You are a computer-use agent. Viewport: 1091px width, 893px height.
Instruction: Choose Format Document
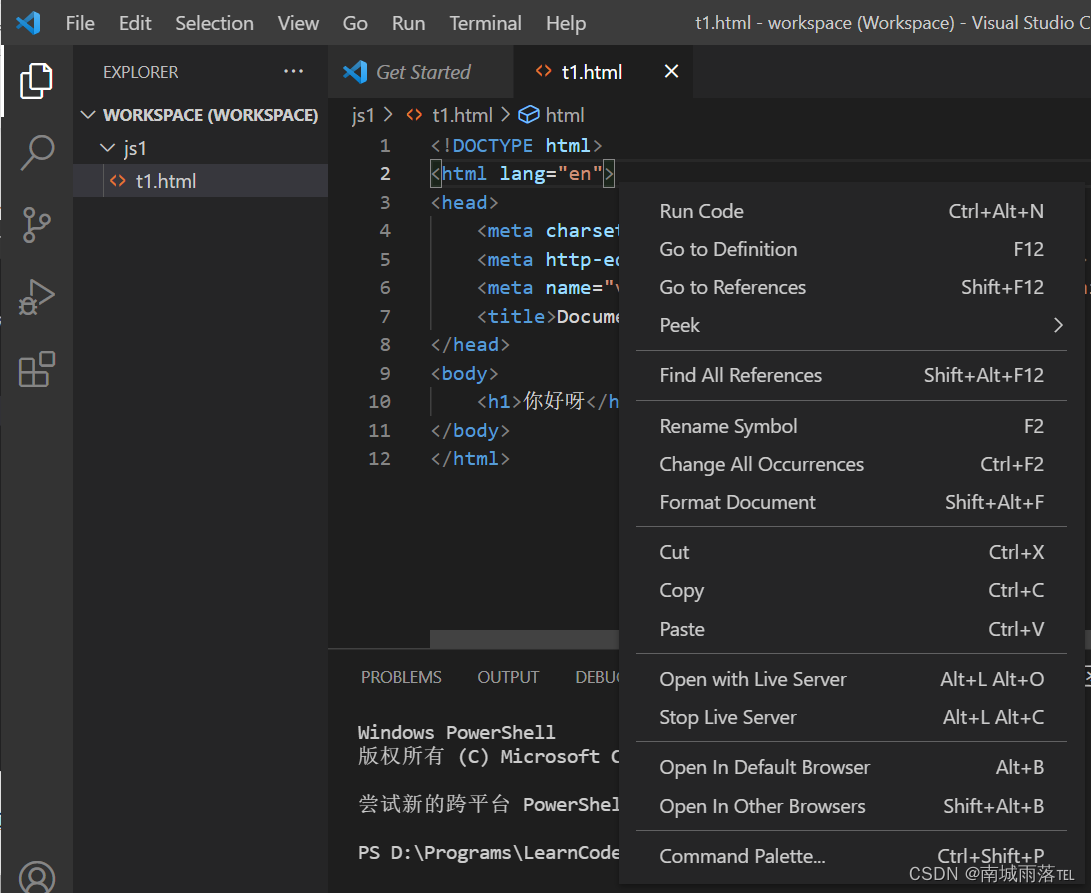point(851,502)
